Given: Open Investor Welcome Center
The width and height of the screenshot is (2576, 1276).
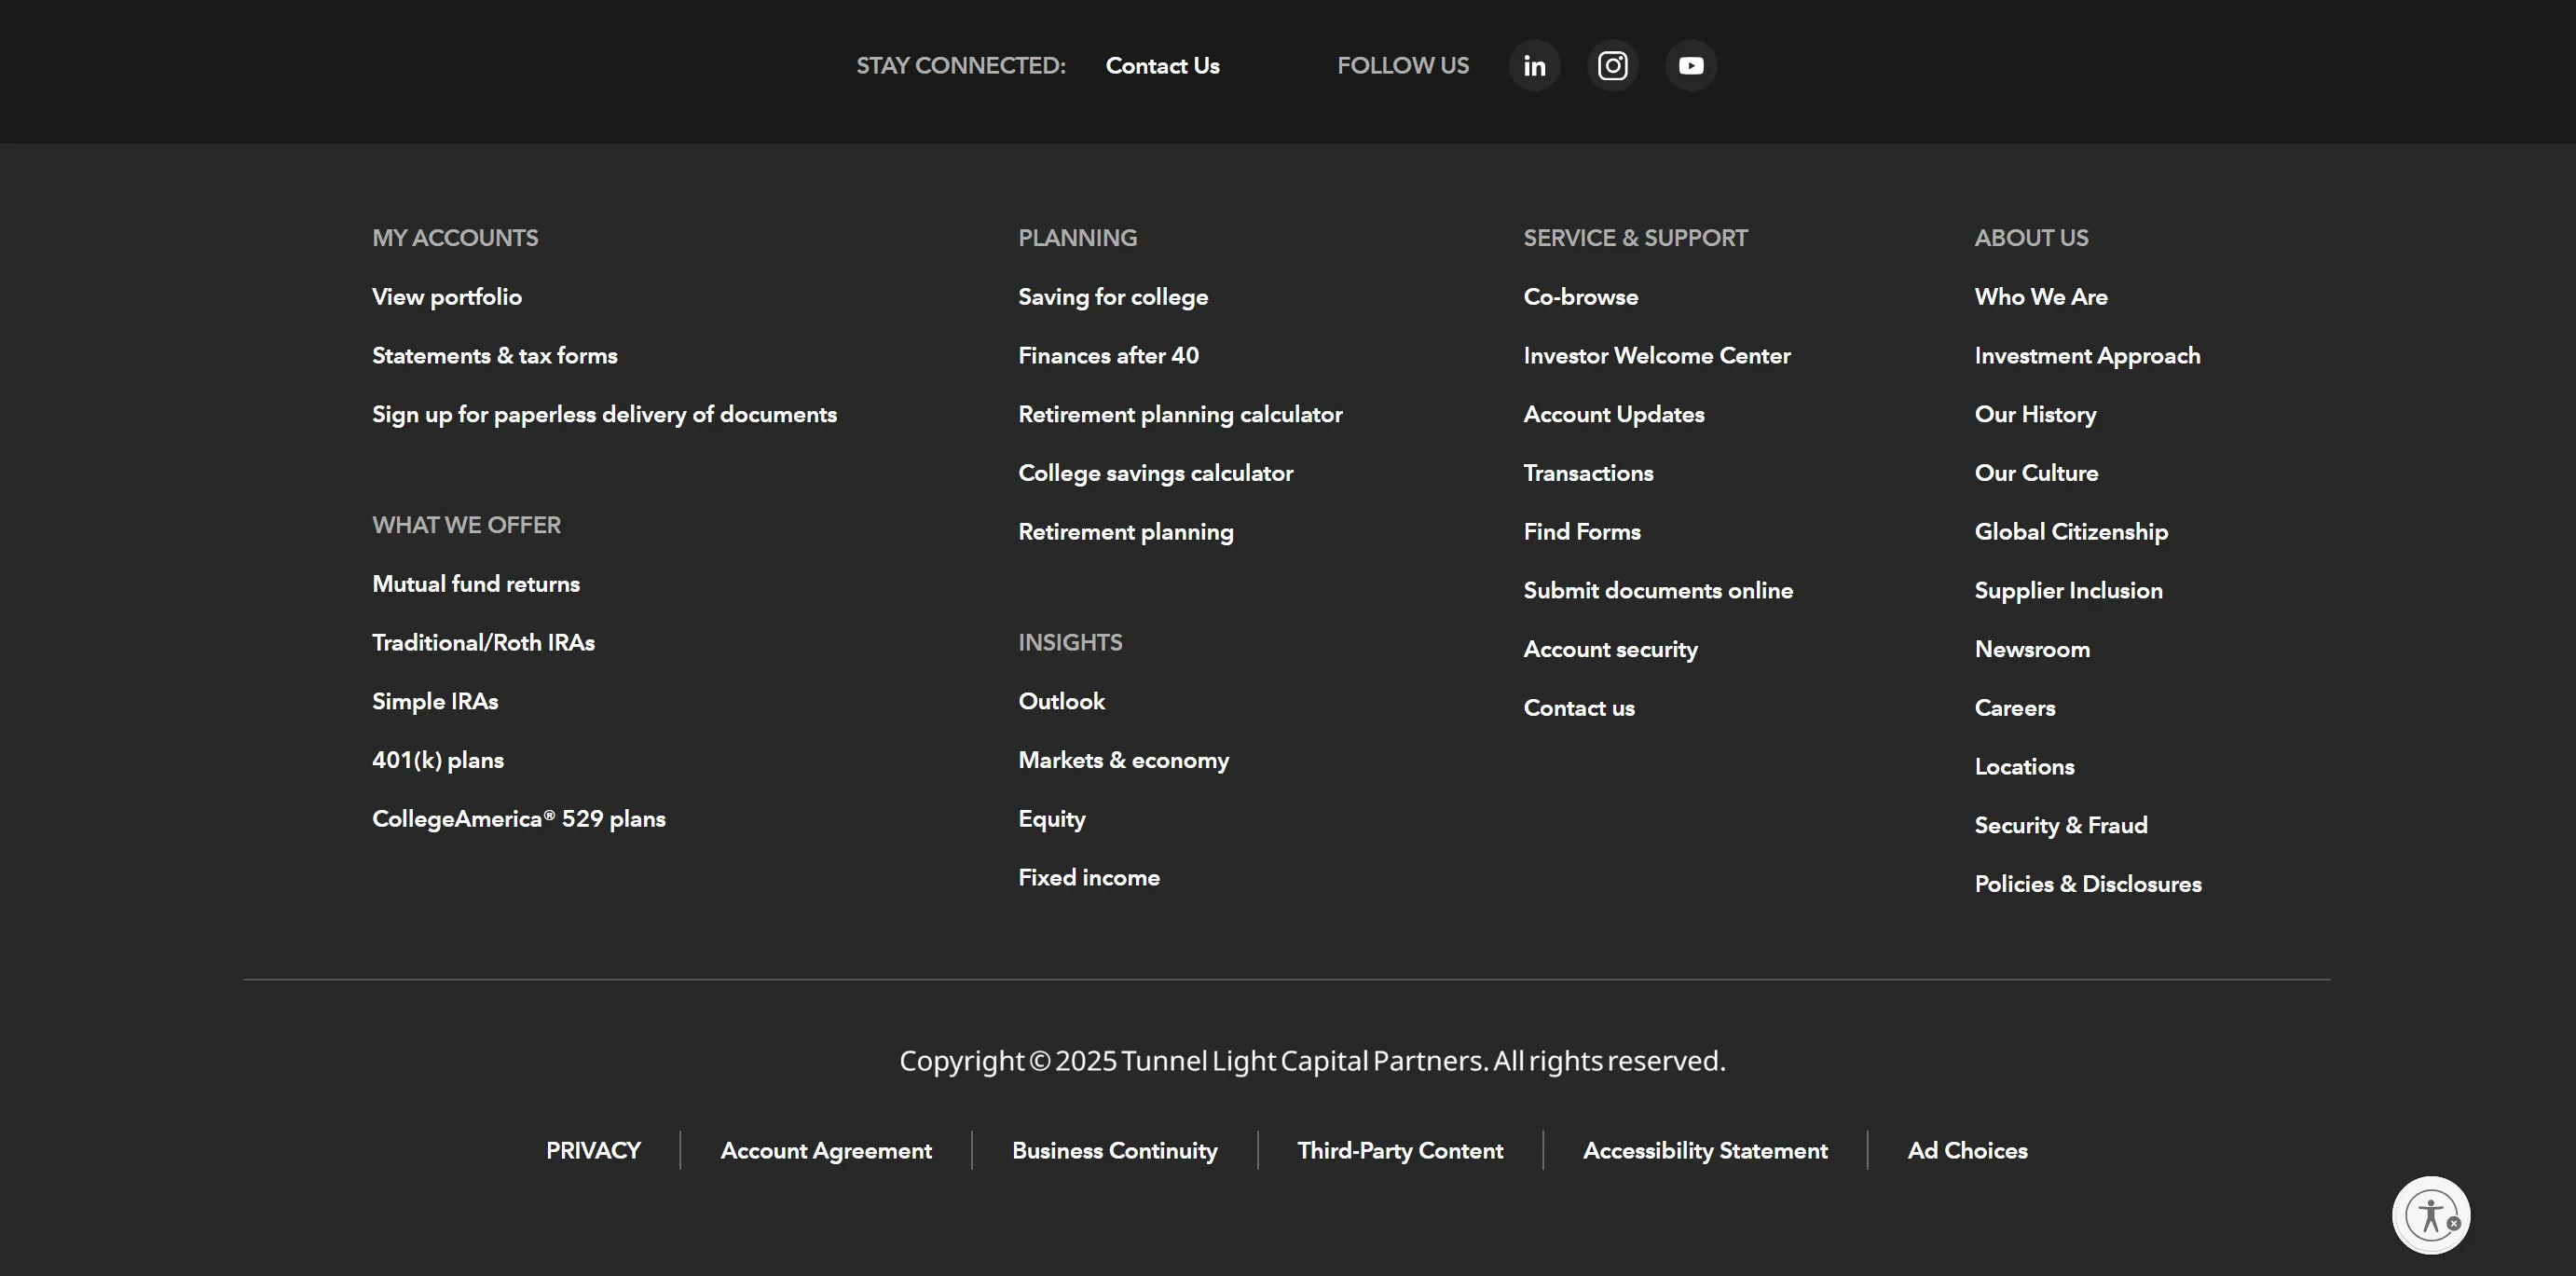Looking at the screenshot, I should click(1656, 356).
